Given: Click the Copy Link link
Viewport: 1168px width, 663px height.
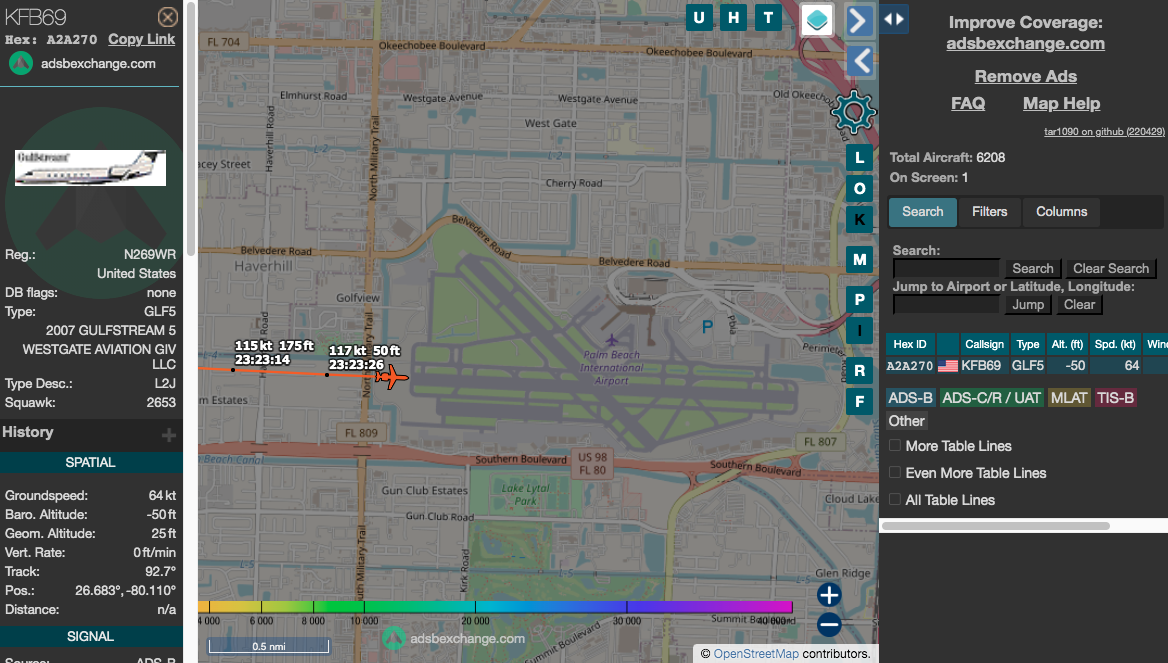Looking at the screenshot, I should point(142,39).
